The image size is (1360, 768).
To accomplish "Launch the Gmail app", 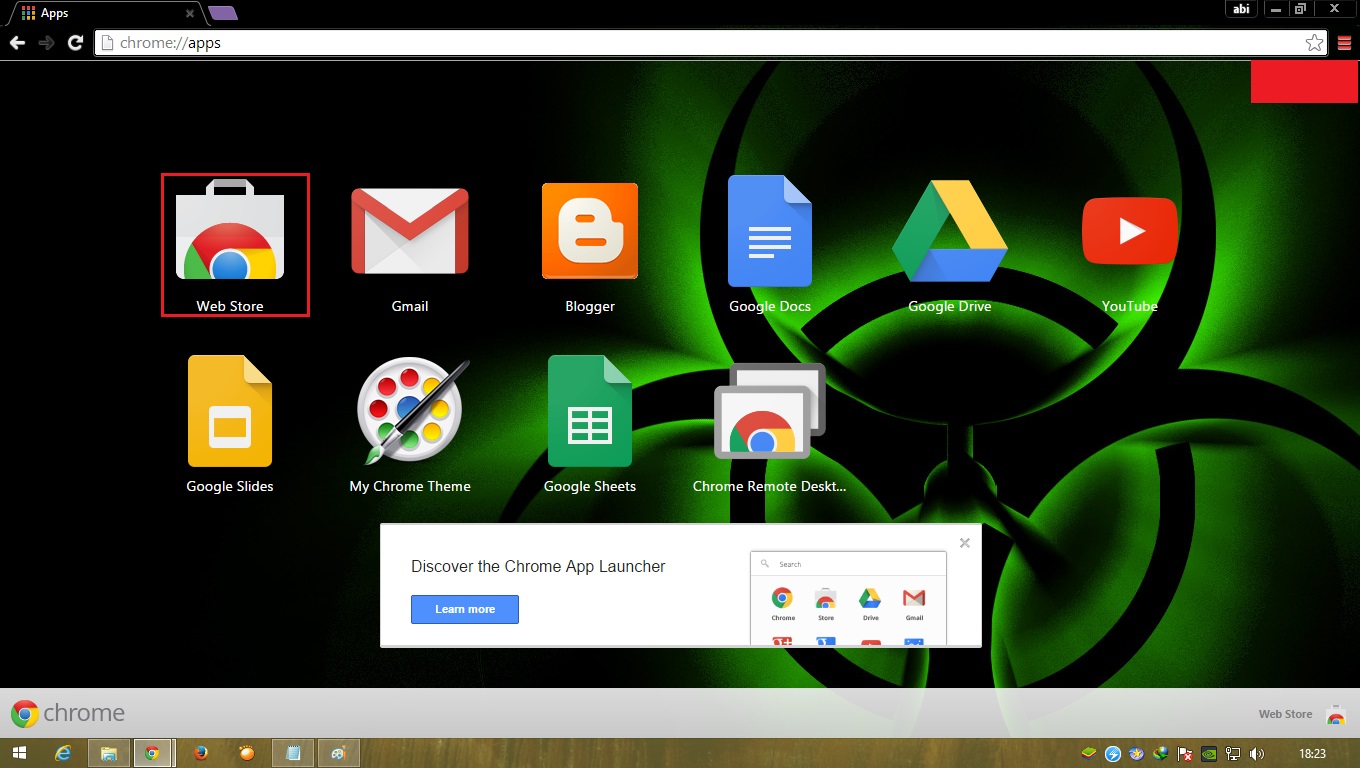I will pyautogui.click(x=410, y=245).
